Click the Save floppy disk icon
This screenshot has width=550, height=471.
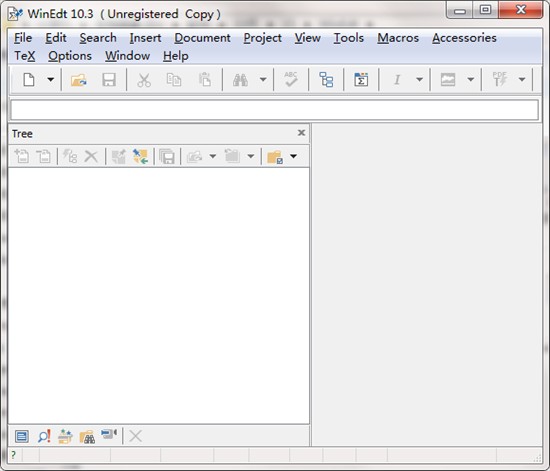point(109,80)
